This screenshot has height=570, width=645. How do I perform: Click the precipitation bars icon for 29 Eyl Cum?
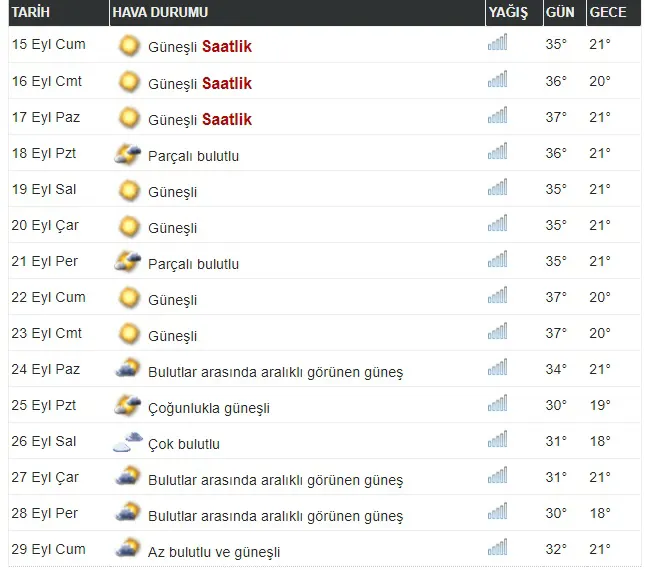coord(497,549)
